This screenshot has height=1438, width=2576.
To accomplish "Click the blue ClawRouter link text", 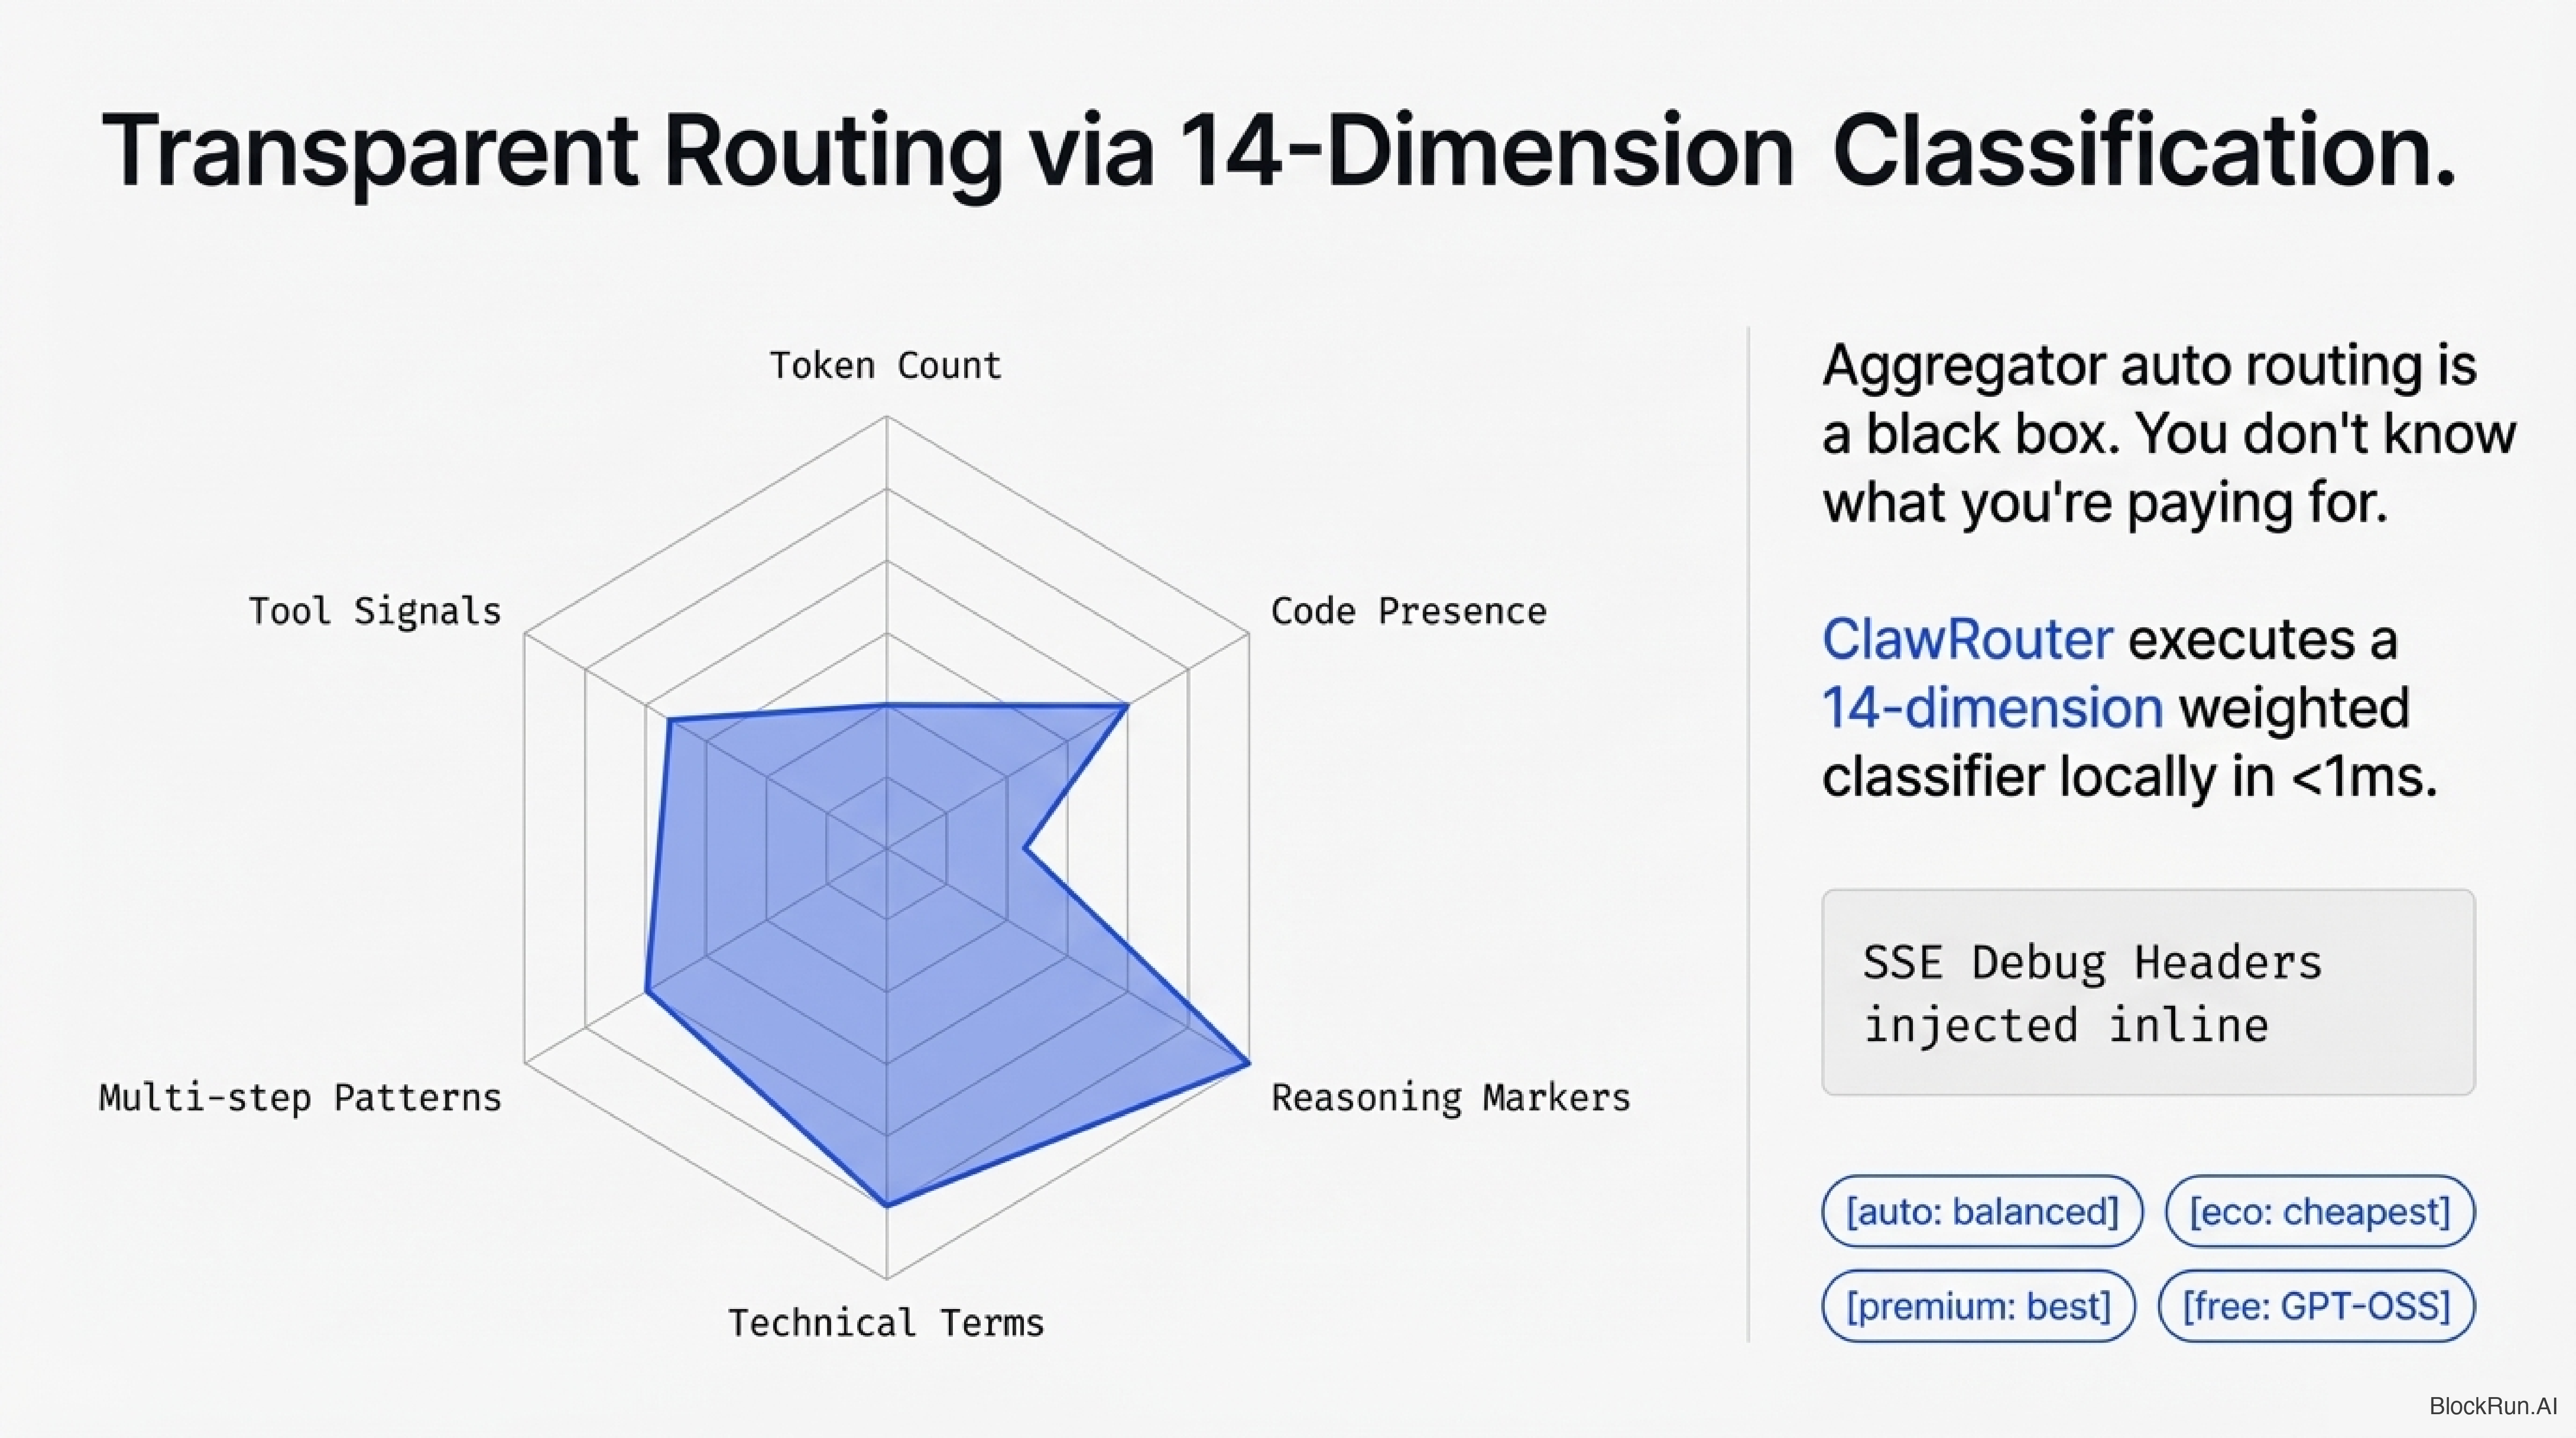I will point(1966,639).
